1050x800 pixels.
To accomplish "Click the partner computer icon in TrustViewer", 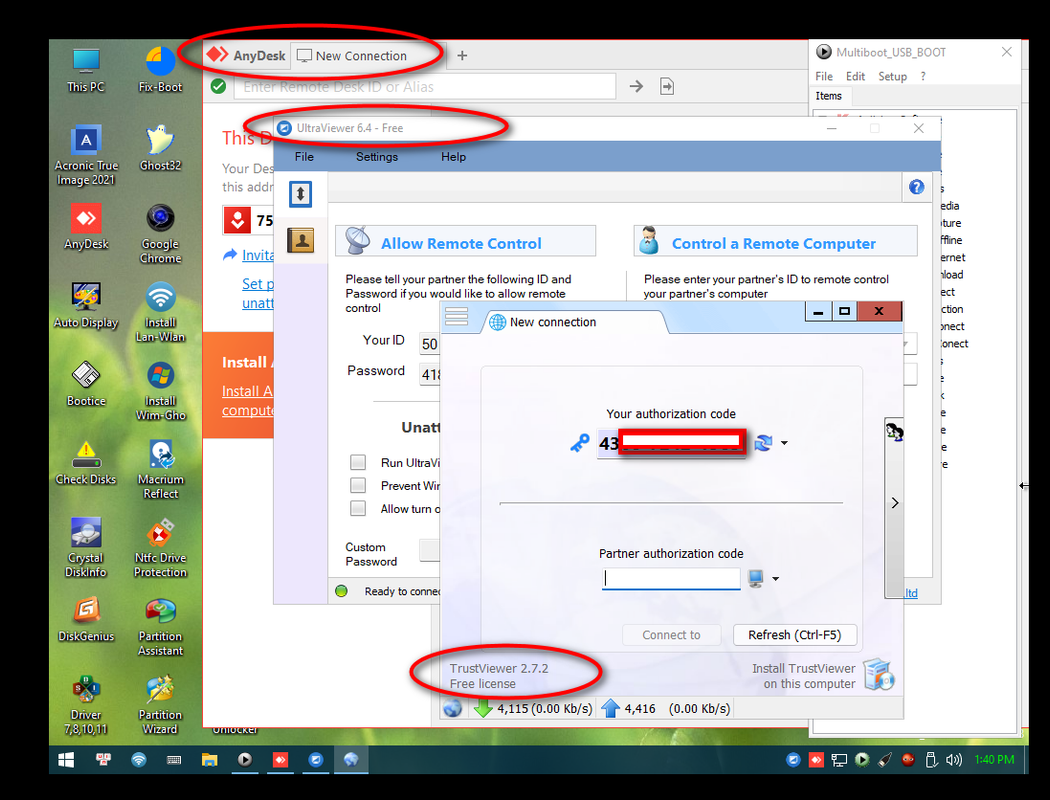I will click(756, 578).
